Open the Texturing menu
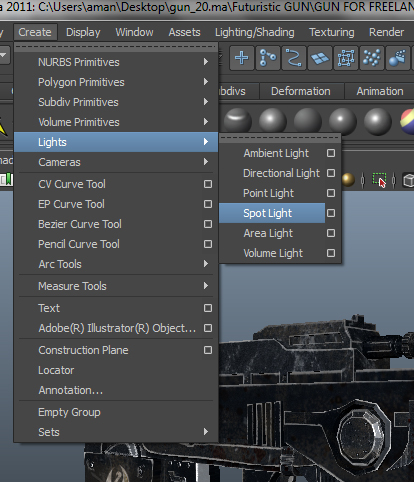The width and height of the screenshot is (414, 482). coord(332,32)
